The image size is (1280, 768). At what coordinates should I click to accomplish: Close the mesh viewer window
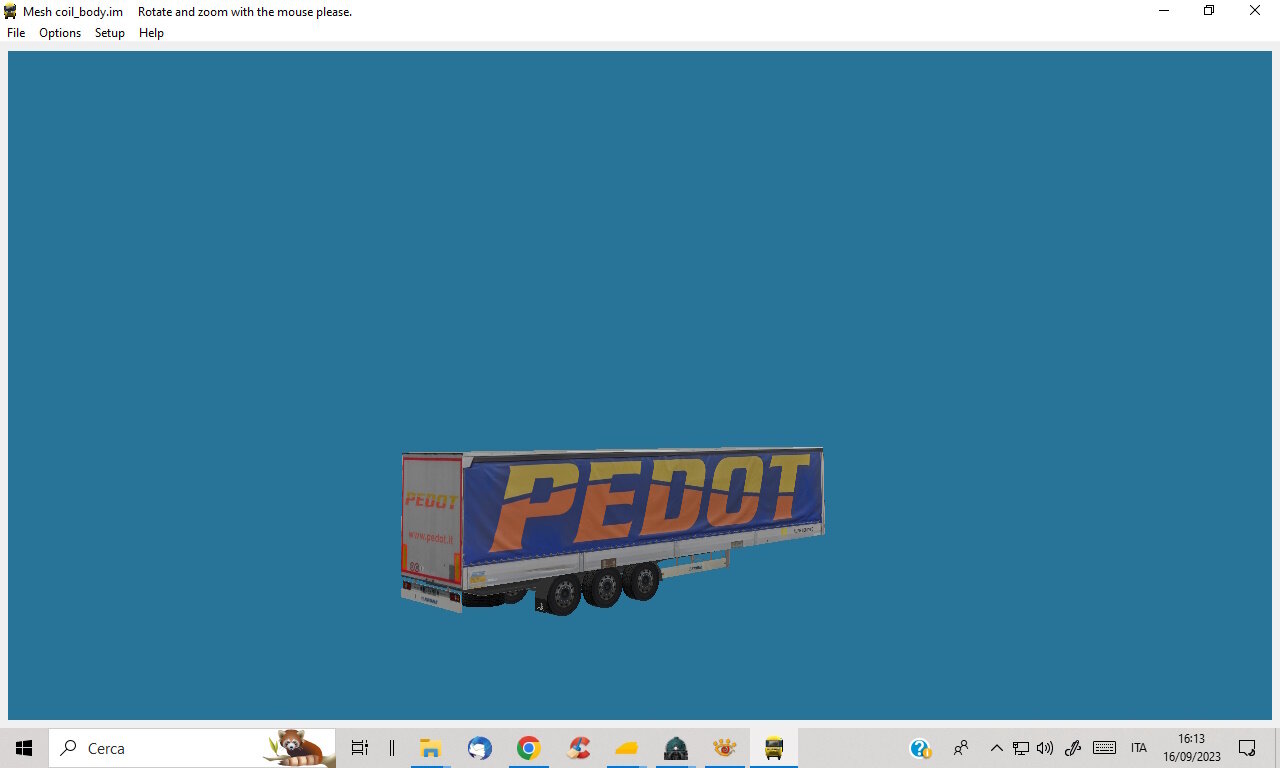(1255, 11)
